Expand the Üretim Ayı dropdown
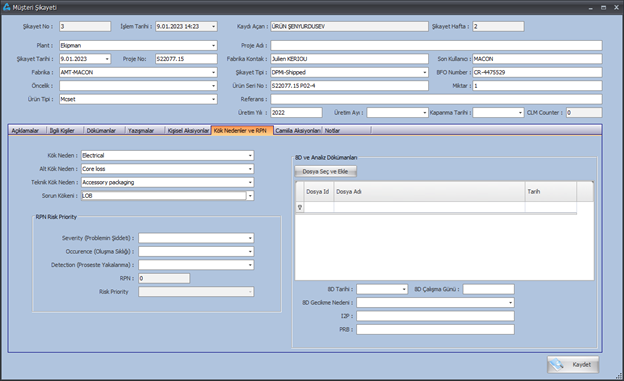Screen dimensions: 624x381 (x=425, y=113)
